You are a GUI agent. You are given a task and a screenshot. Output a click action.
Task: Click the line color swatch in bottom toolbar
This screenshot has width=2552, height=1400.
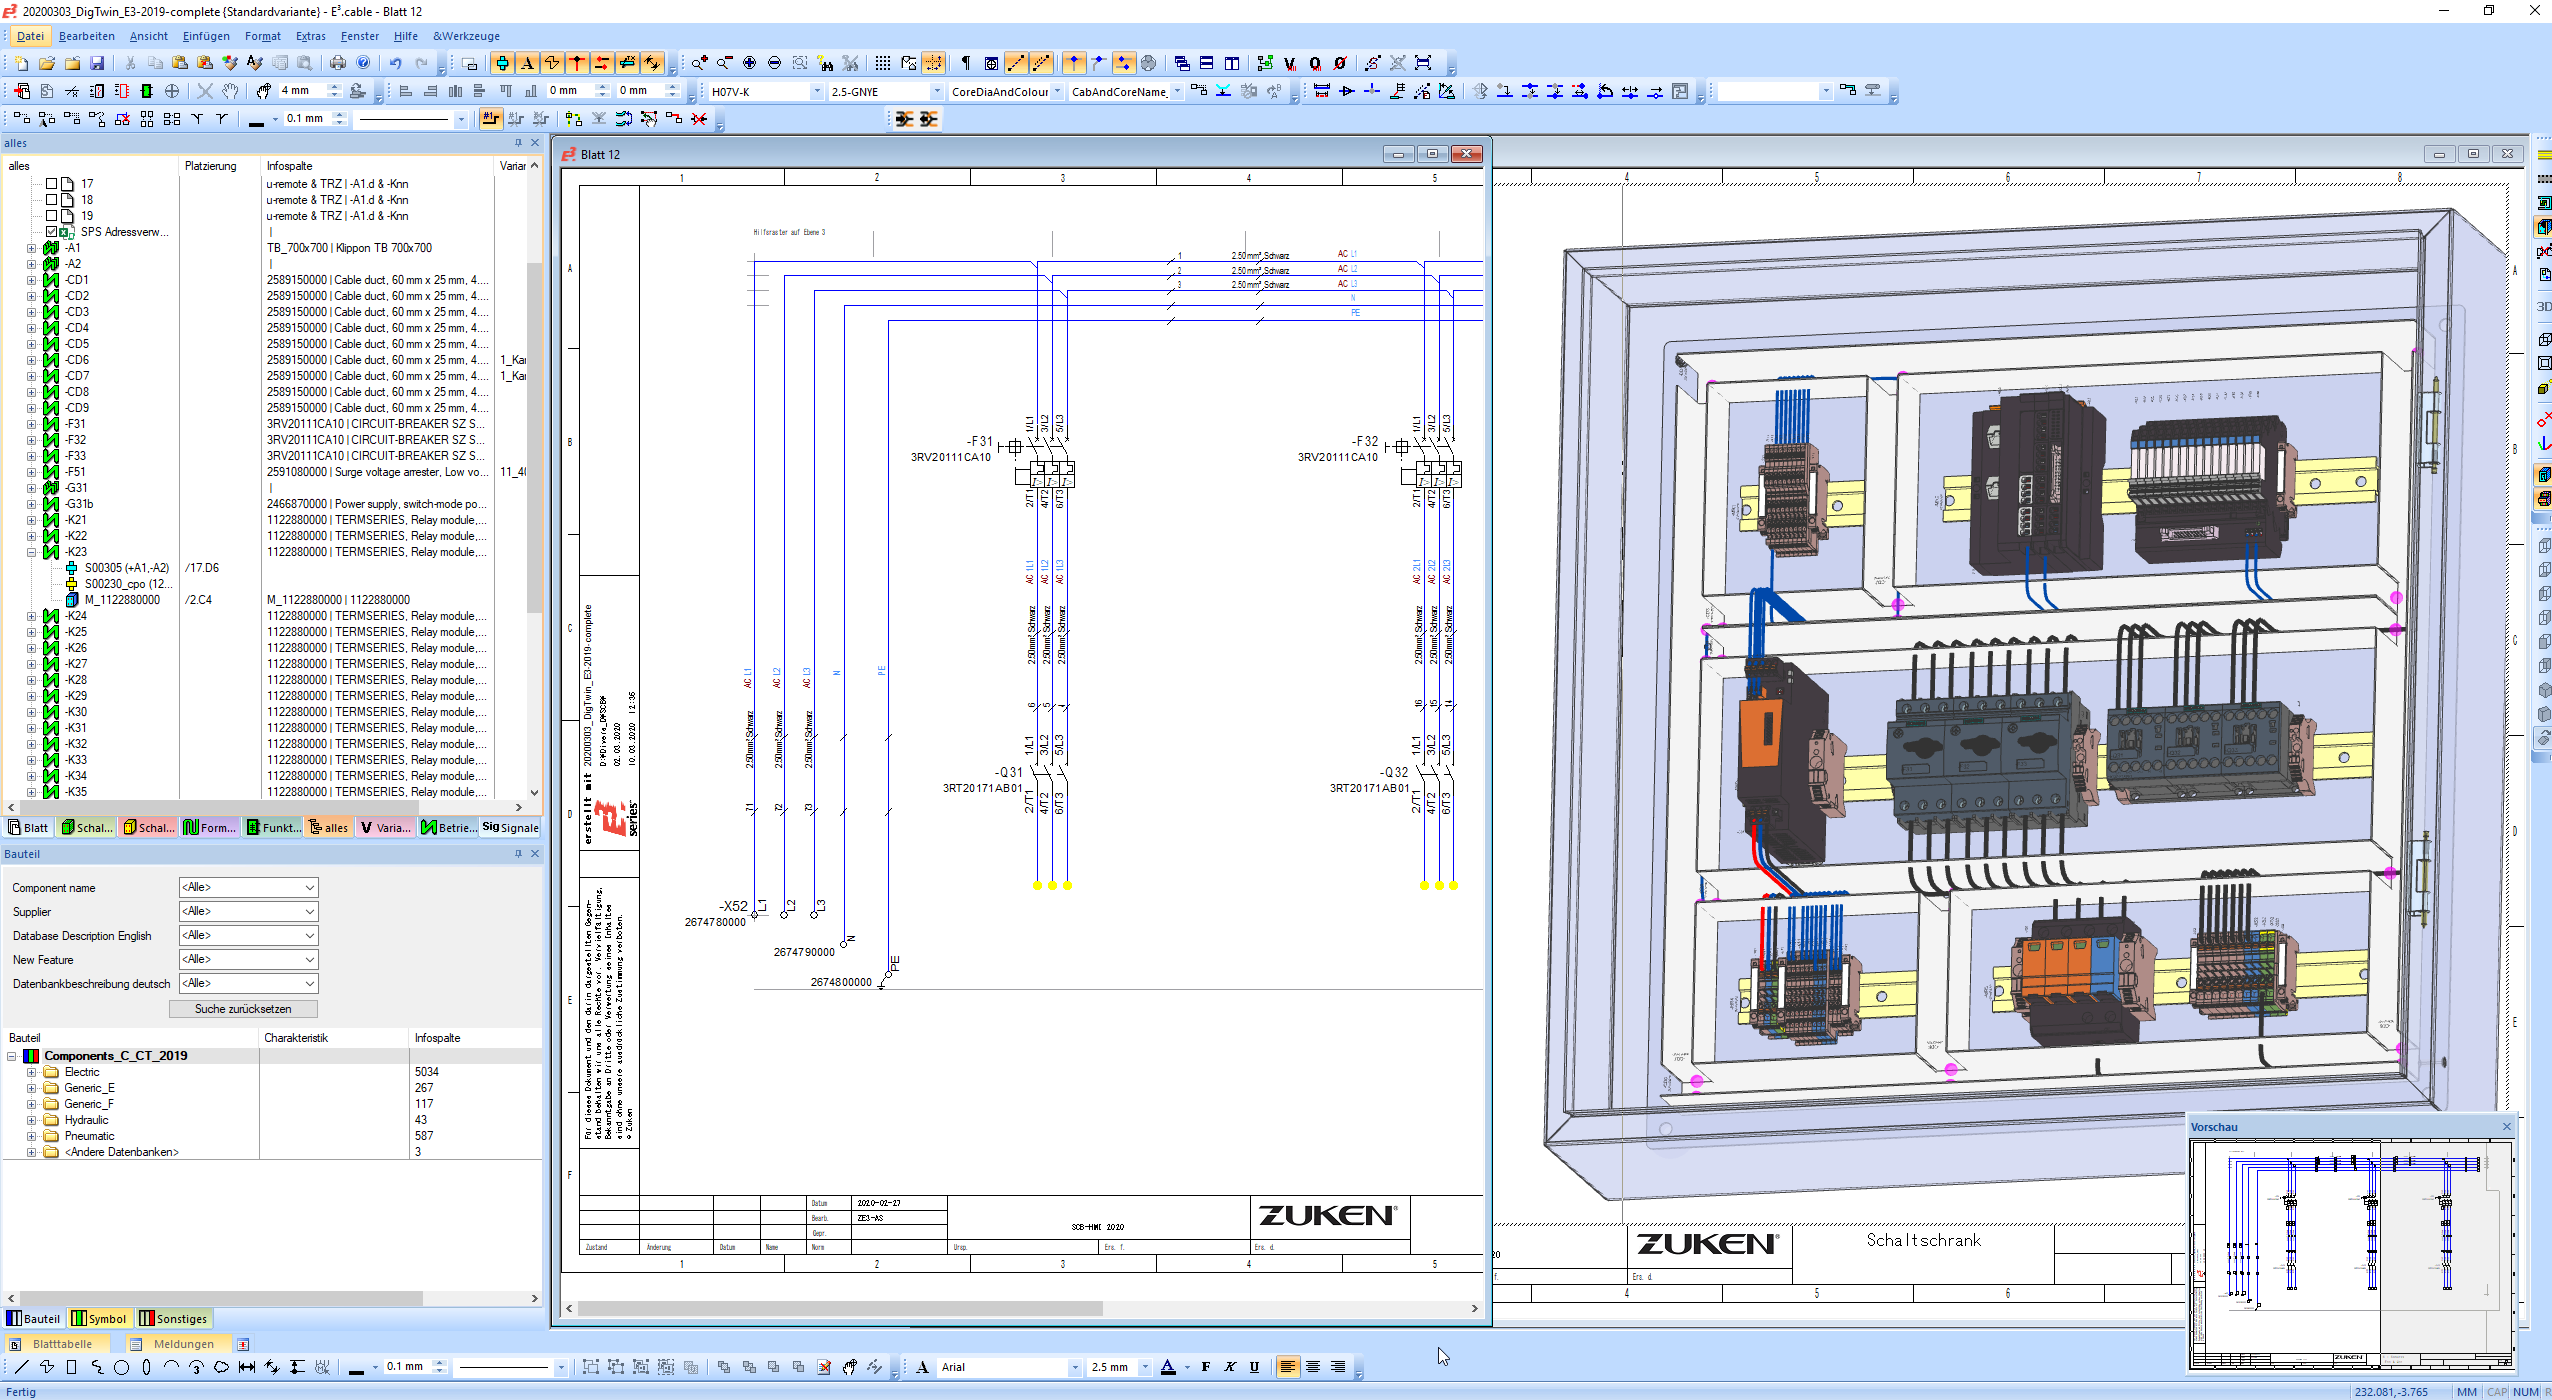[x=356, y=1367]
